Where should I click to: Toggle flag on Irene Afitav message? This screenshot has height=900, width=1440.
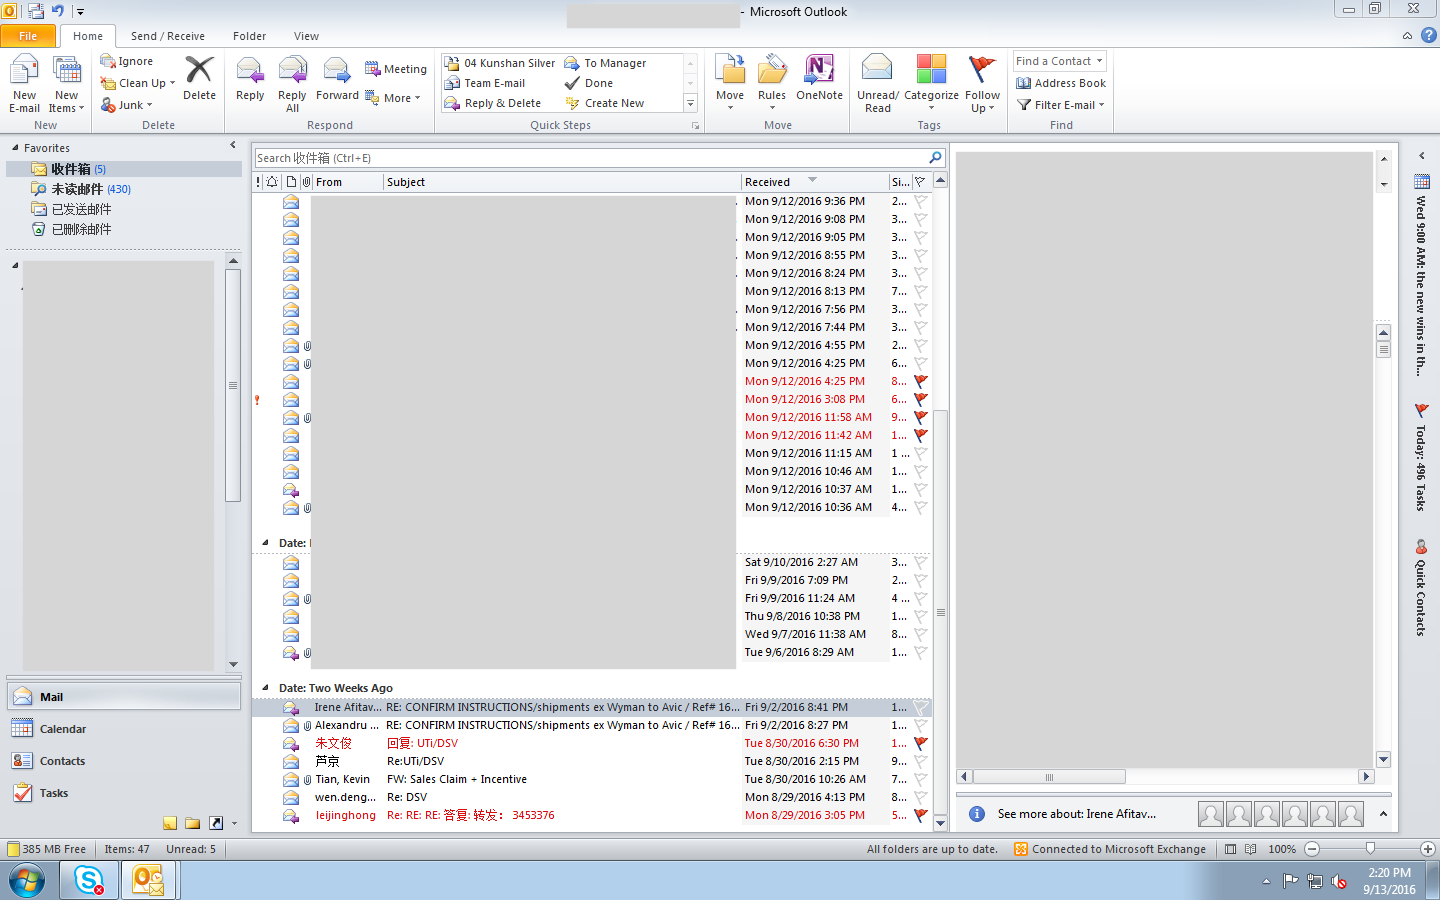pos(920,707)
